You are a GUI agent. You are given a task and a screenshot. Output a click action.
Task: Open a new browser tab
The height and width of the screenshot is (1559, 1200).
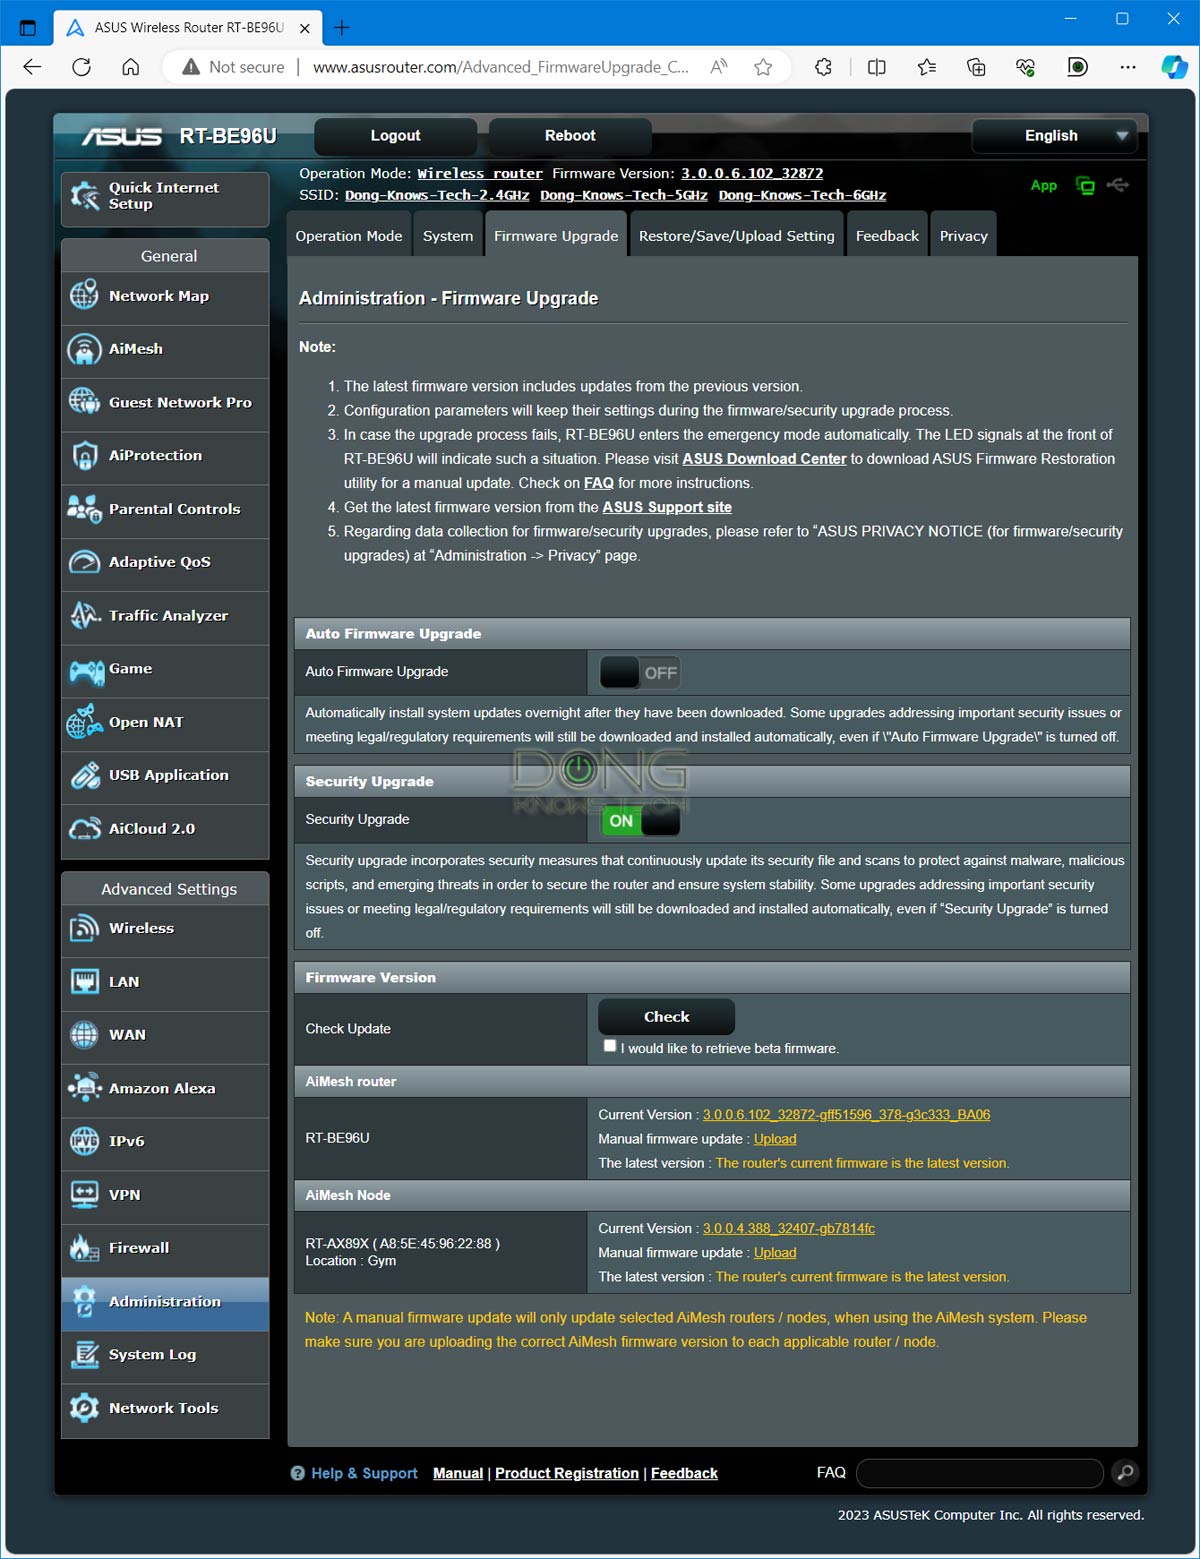(x=341, y=27)
